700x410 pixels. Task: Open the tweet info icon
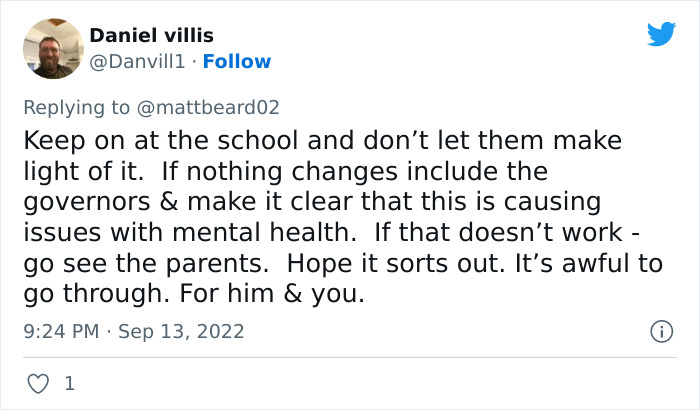click(x=660, y=330)
